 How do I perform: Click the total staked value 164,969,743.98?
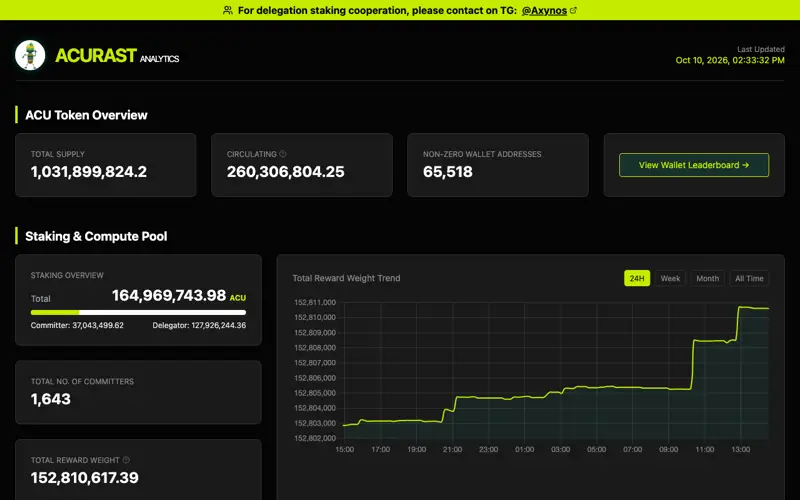click(169, 295)
